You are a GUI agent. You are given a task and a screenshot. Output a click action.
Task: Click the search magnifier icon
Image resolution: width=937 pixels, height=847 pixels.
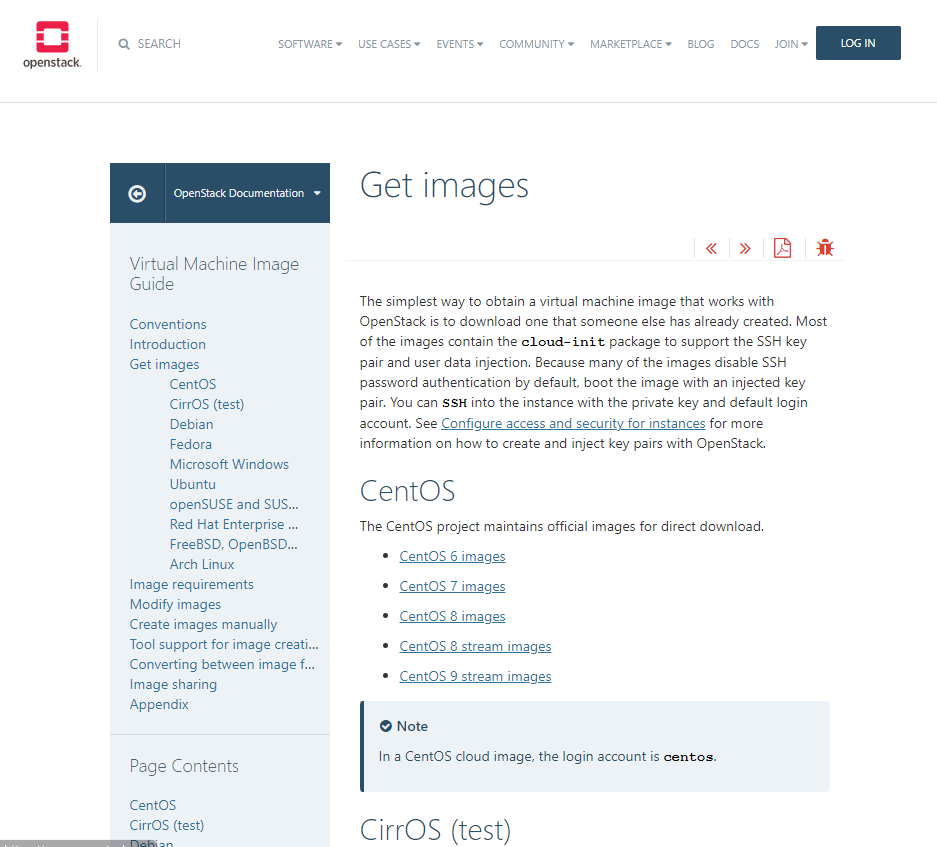point(124,44)
